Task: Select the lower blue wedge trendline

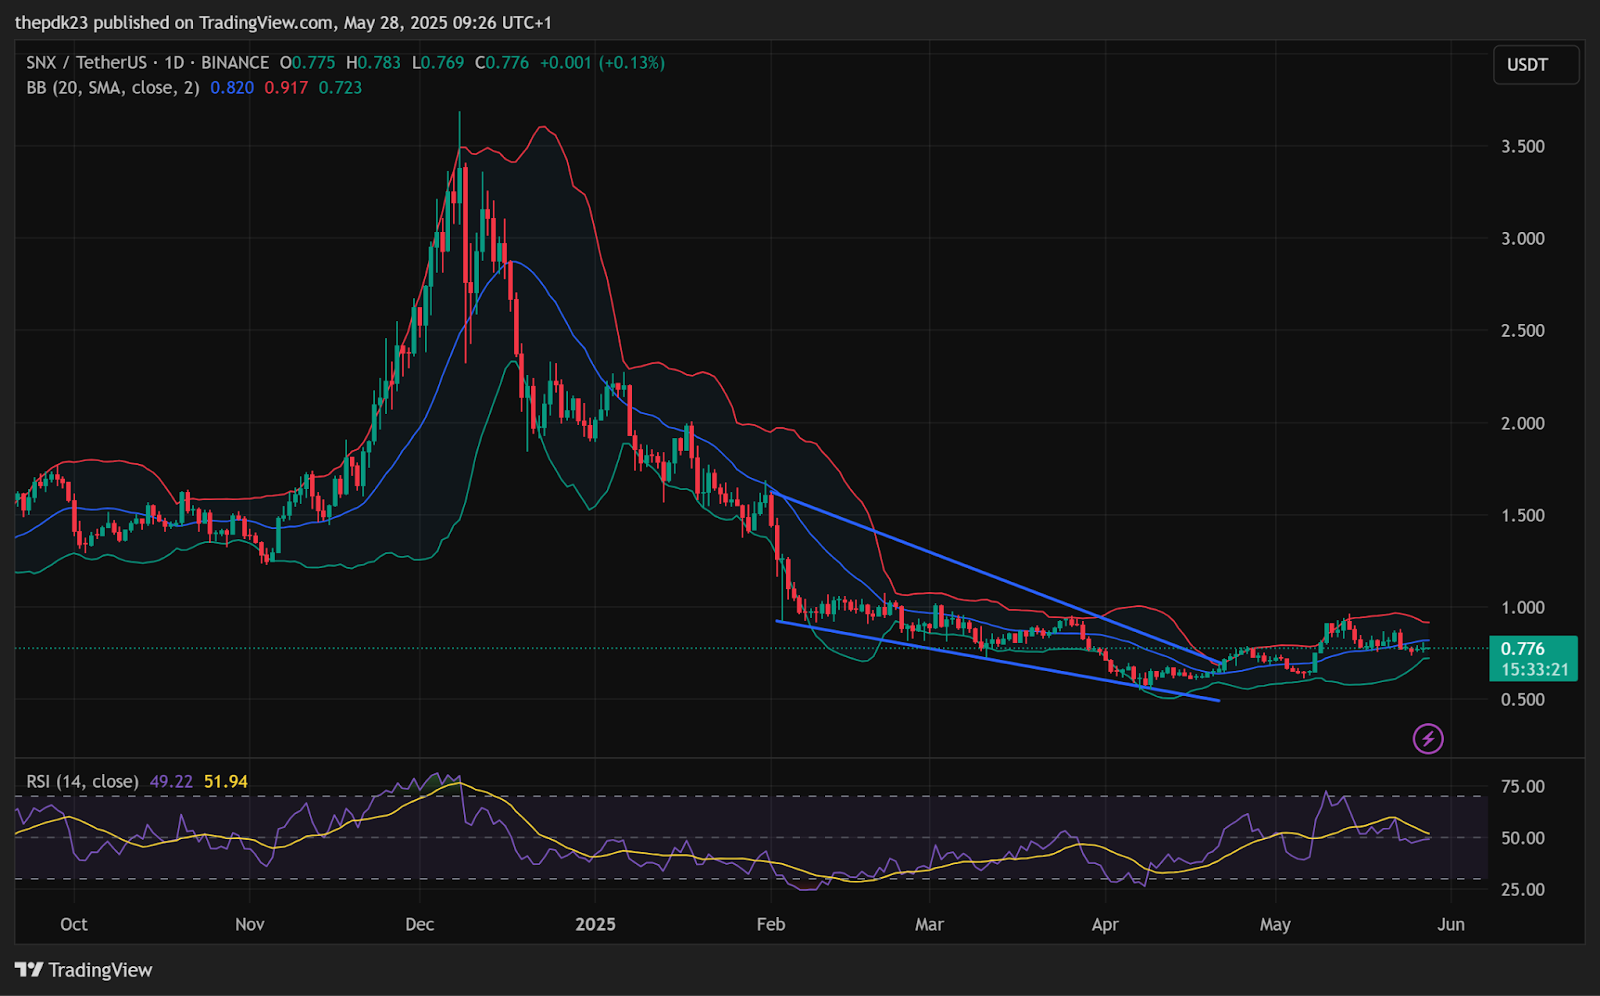Action: pos(1000,661)
